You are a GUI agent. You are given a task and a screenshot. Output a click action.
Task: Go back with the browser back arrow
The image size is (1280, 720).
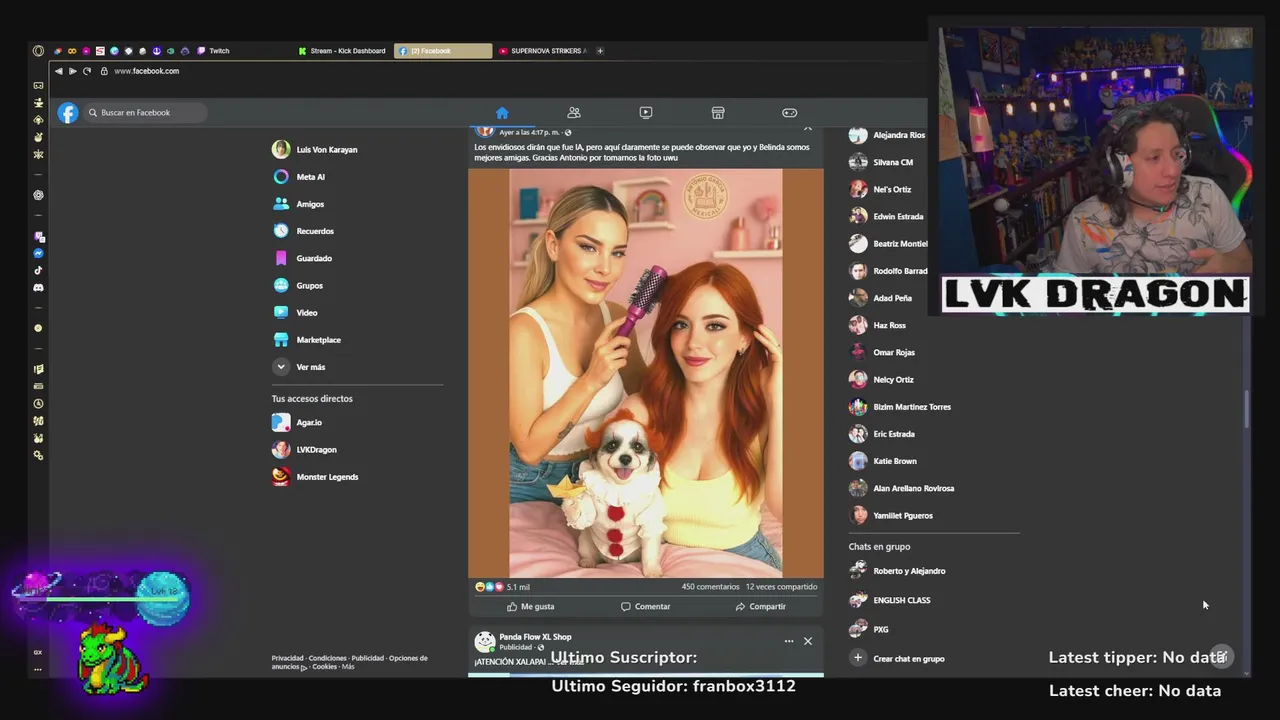click(58, 71)
